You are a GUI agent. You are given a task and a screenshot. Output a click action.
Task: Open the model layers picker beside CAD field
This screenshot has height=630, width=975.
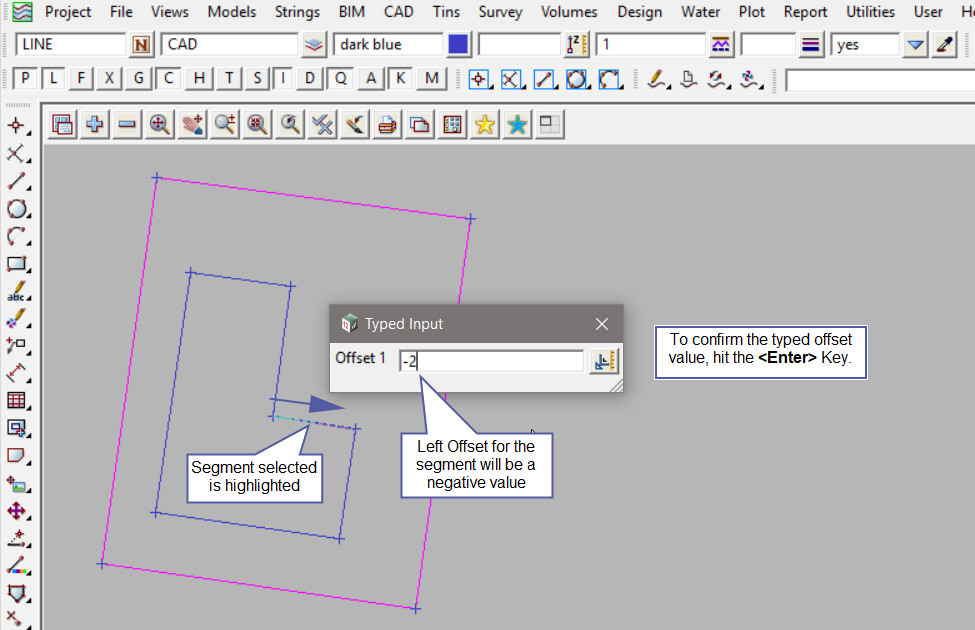click(315, 45)
